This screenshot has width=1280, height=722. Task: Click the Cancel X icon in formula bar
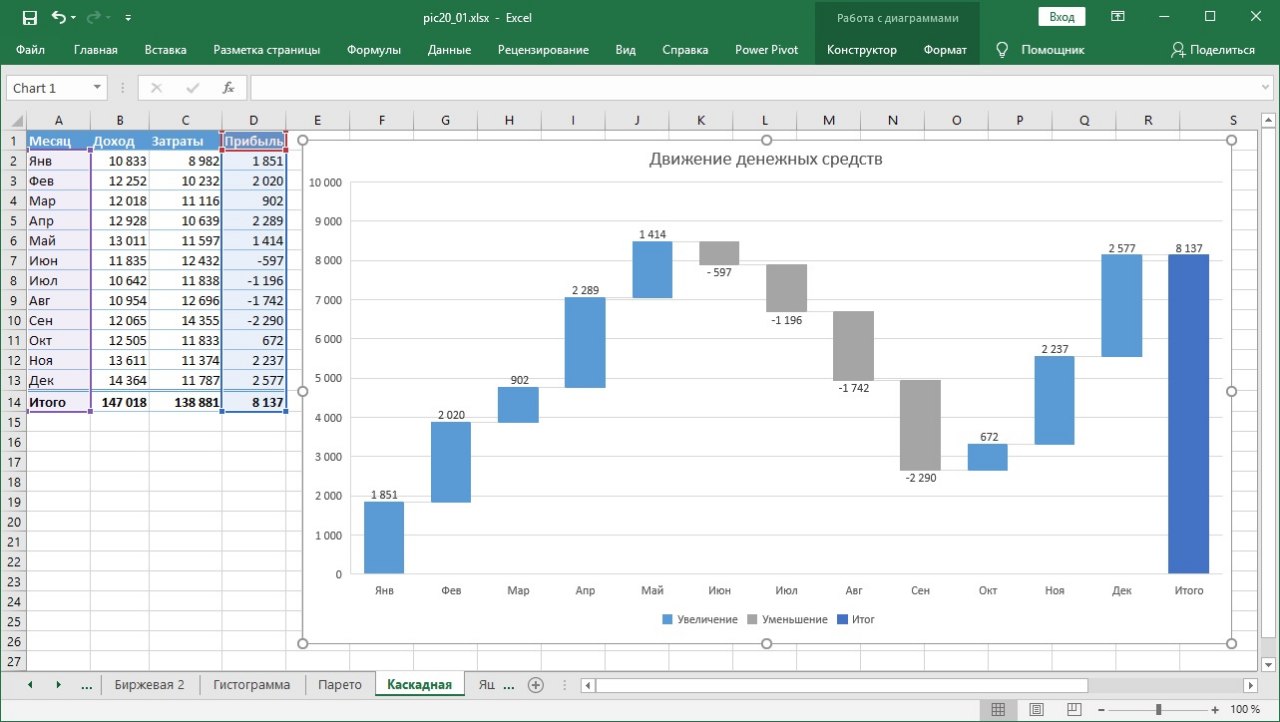pyautogui.click(x=156, y=88)
